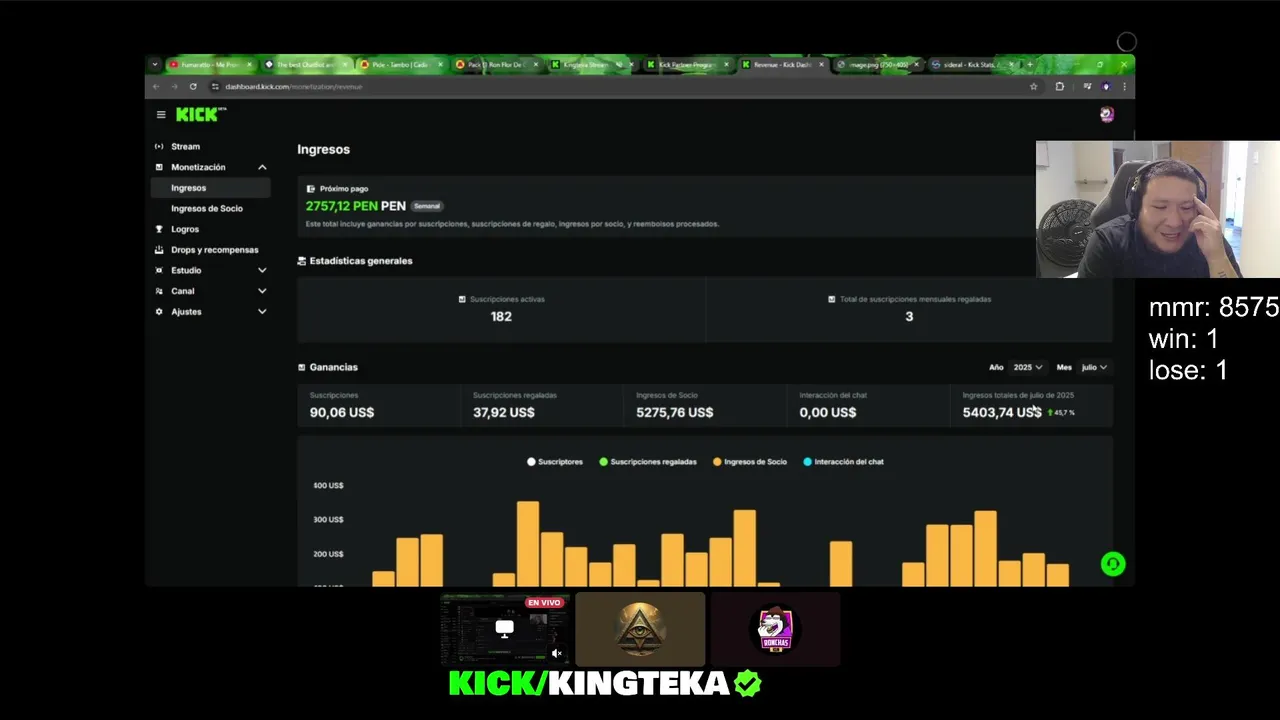
Task: Click the golden pyramid eye thumbnail
Action: (640, 629)
